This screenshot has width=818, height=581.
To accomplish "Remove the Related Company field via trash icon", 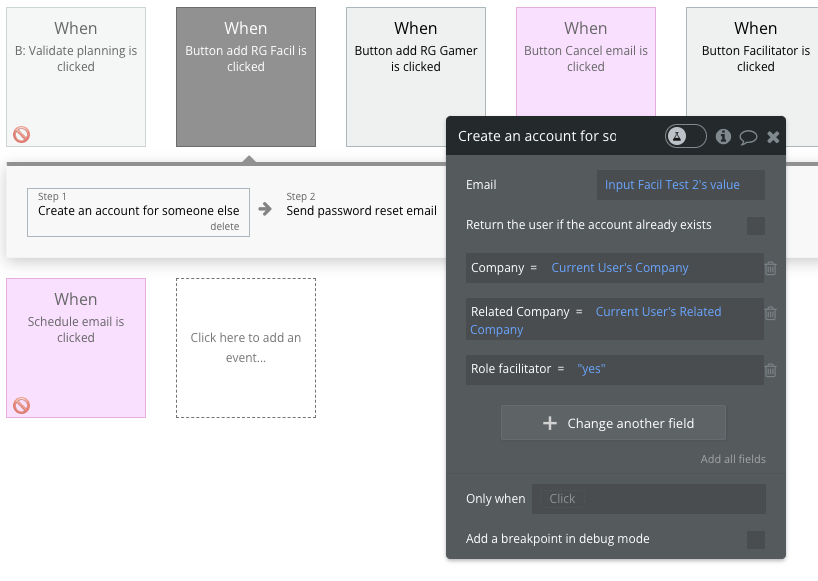I will 771,313.
